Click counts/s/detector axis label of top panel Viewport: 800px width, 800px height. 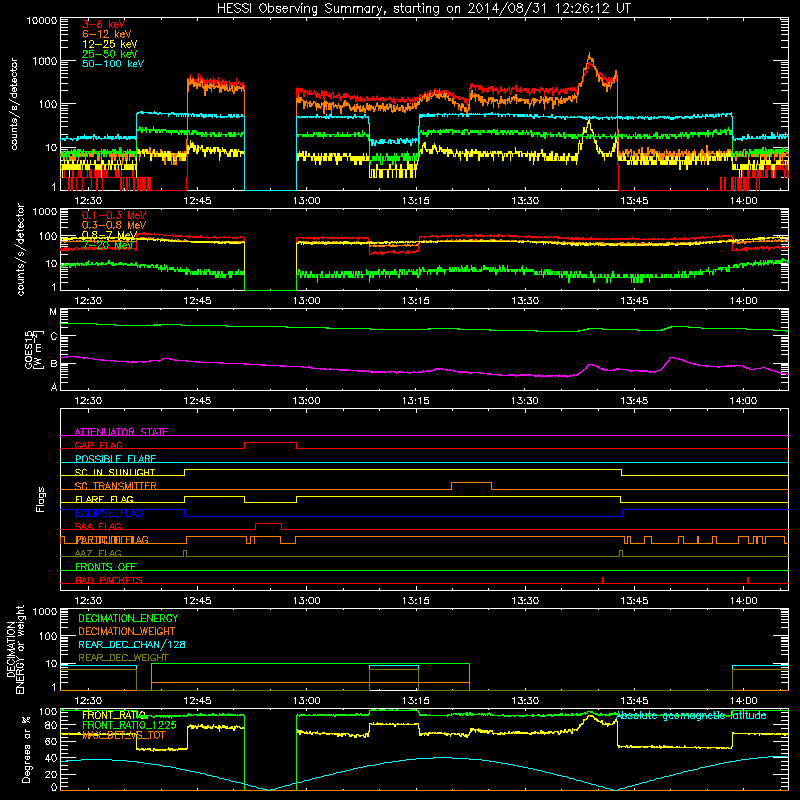click(14, 104)
